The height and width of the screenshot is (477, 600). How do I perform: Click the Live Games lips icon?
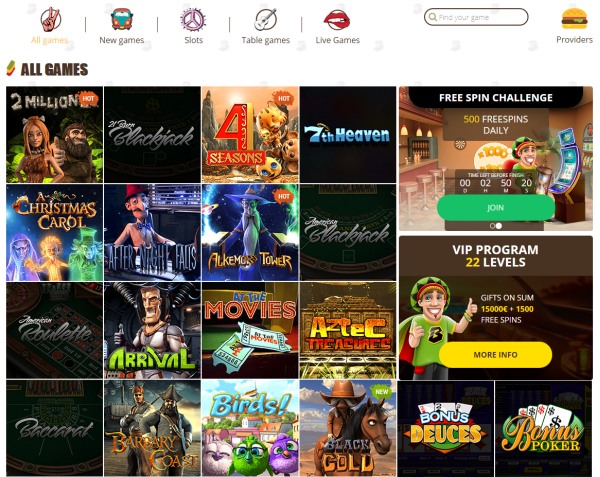337,20
